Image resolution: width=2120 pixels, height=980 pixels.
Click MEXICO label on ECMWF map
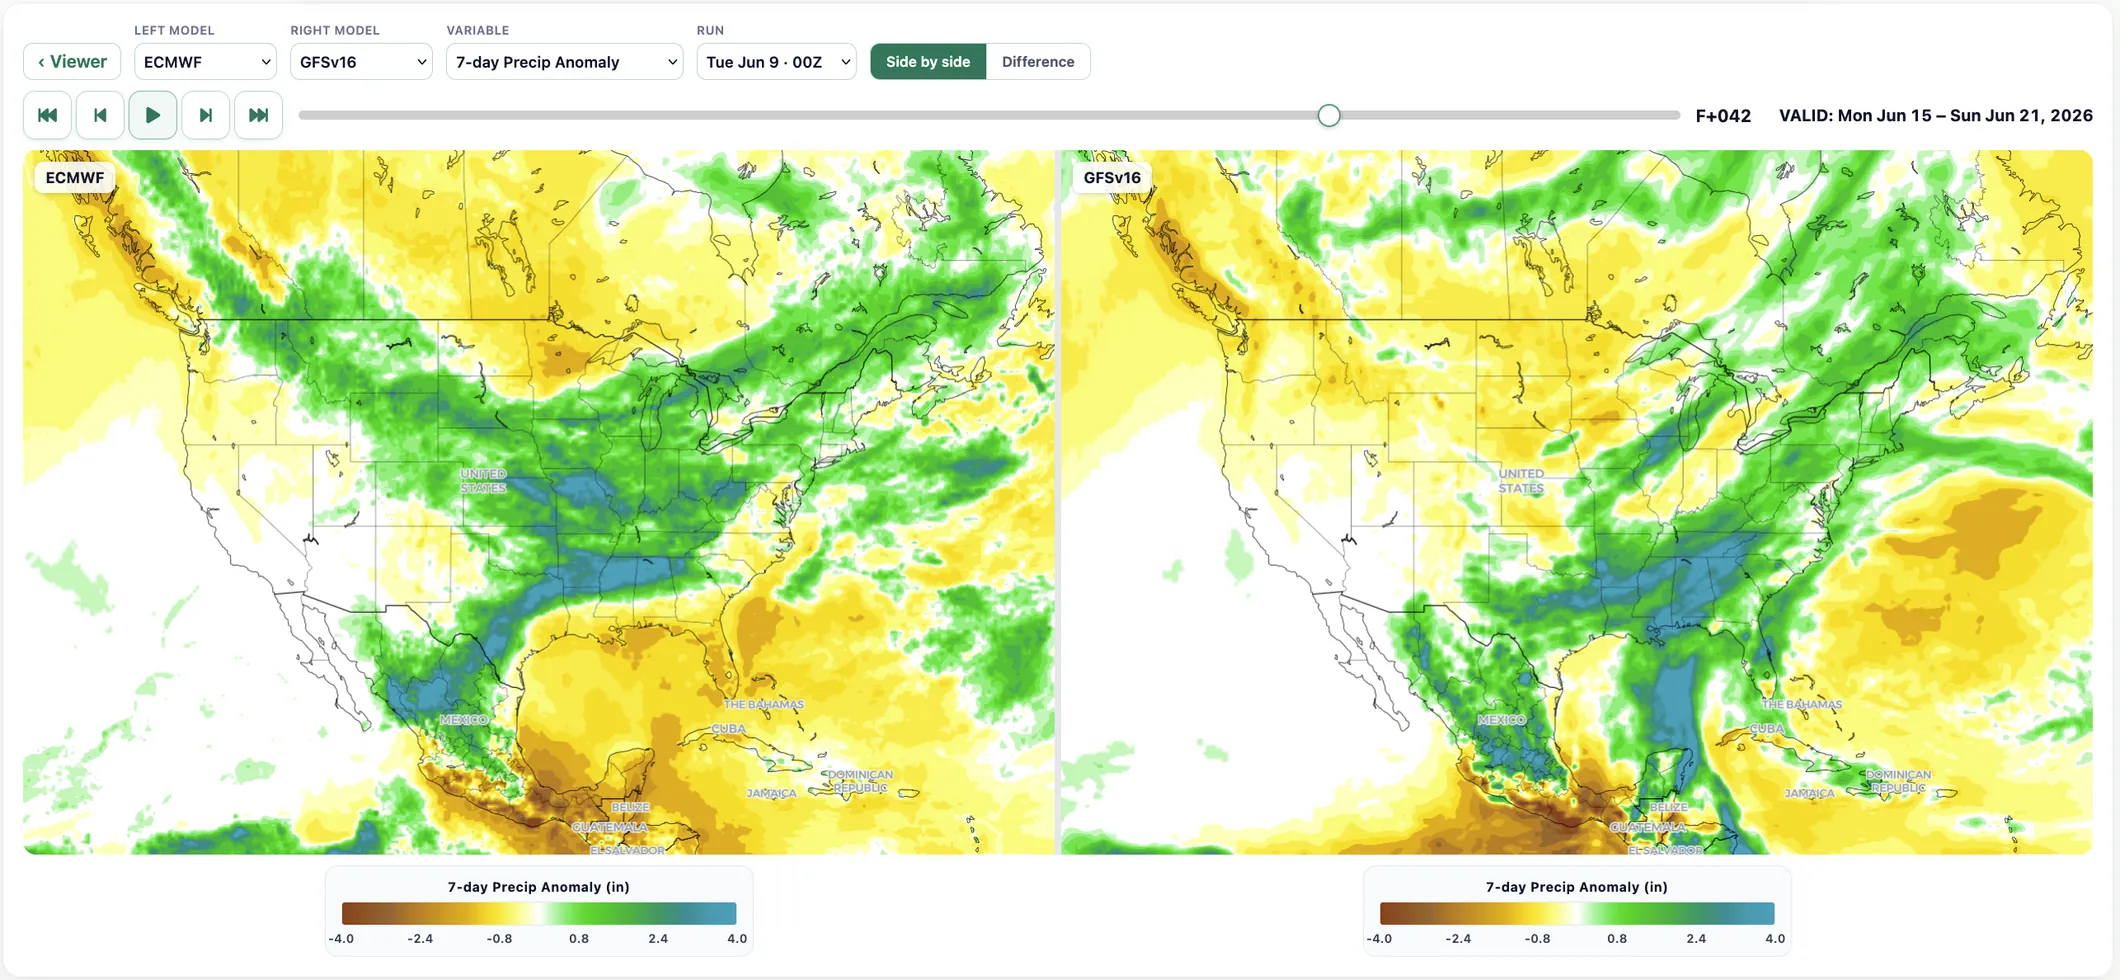[x=464, y=720]
